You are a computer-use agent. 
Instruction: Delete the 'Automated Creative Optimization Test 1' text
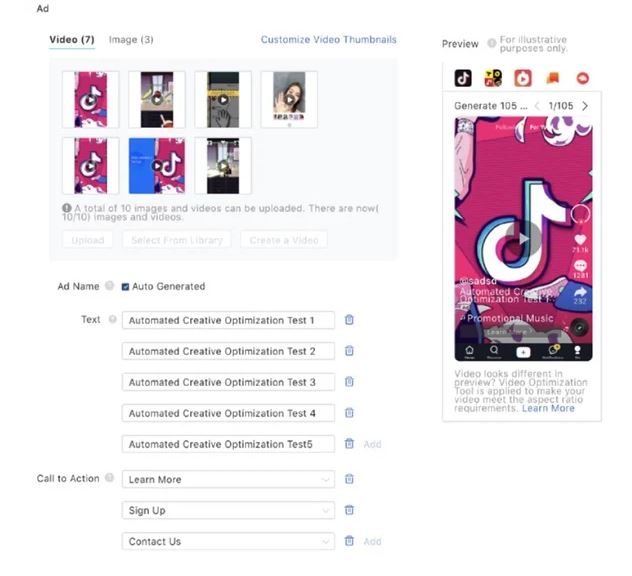pyautogui.click(x=349, y=320)
